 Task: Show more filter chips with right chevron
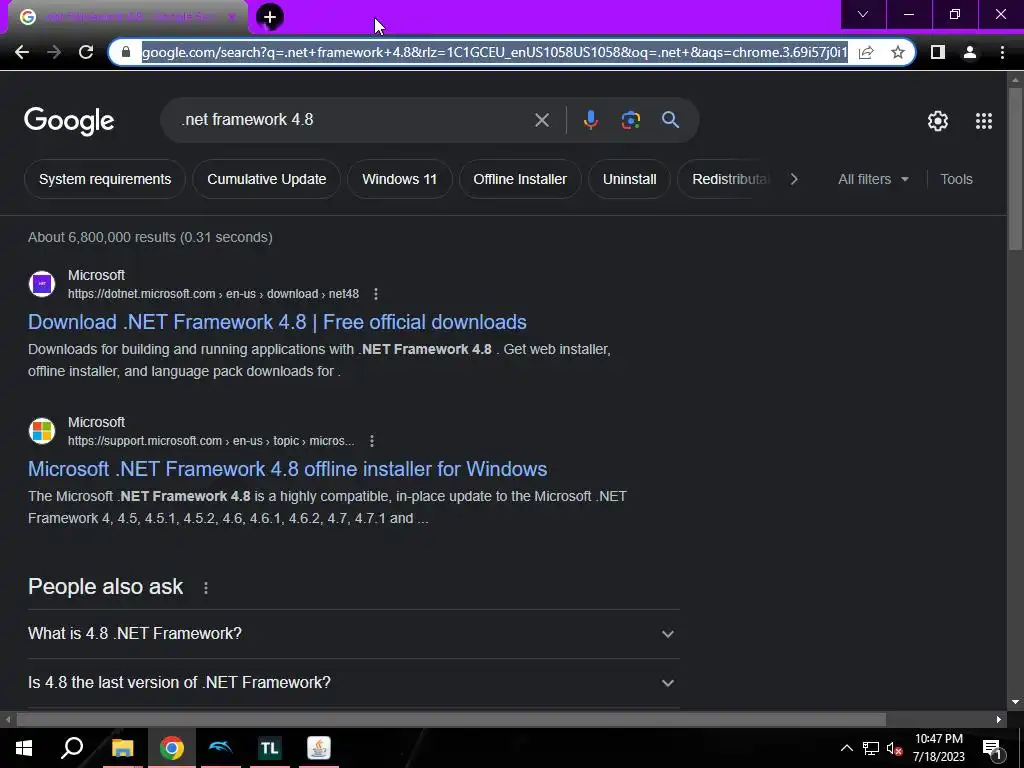tap(793, 179)
